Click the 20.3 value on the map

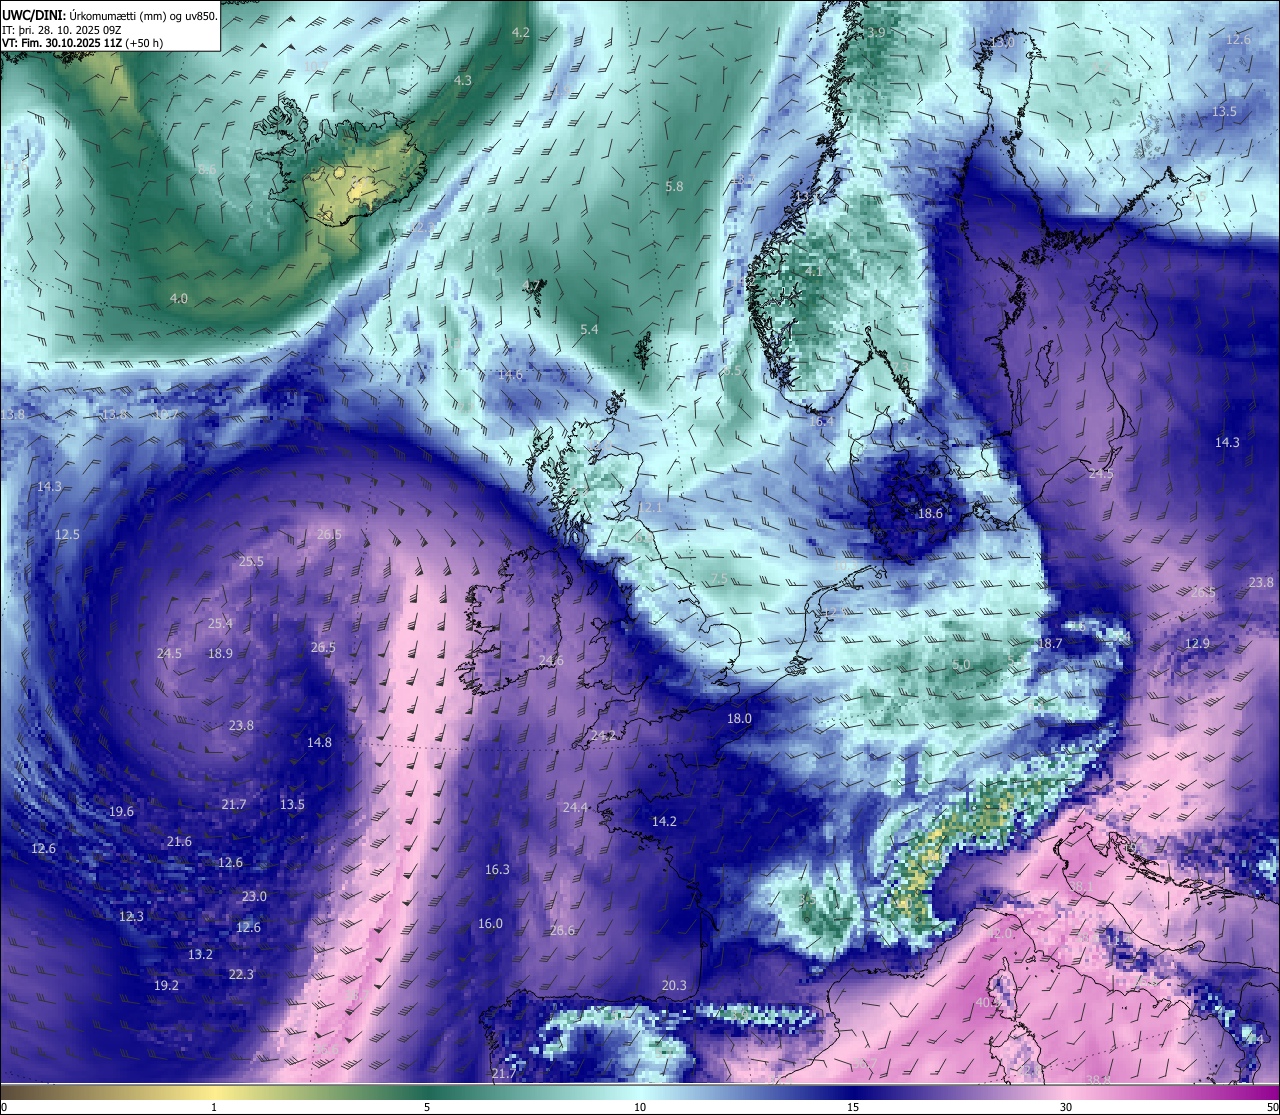674,985
